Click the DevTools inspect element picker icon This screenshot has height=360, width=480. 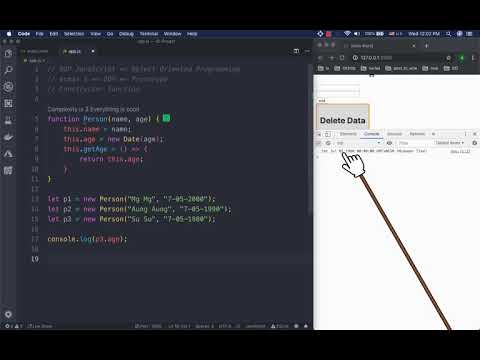tap(319, 134)
